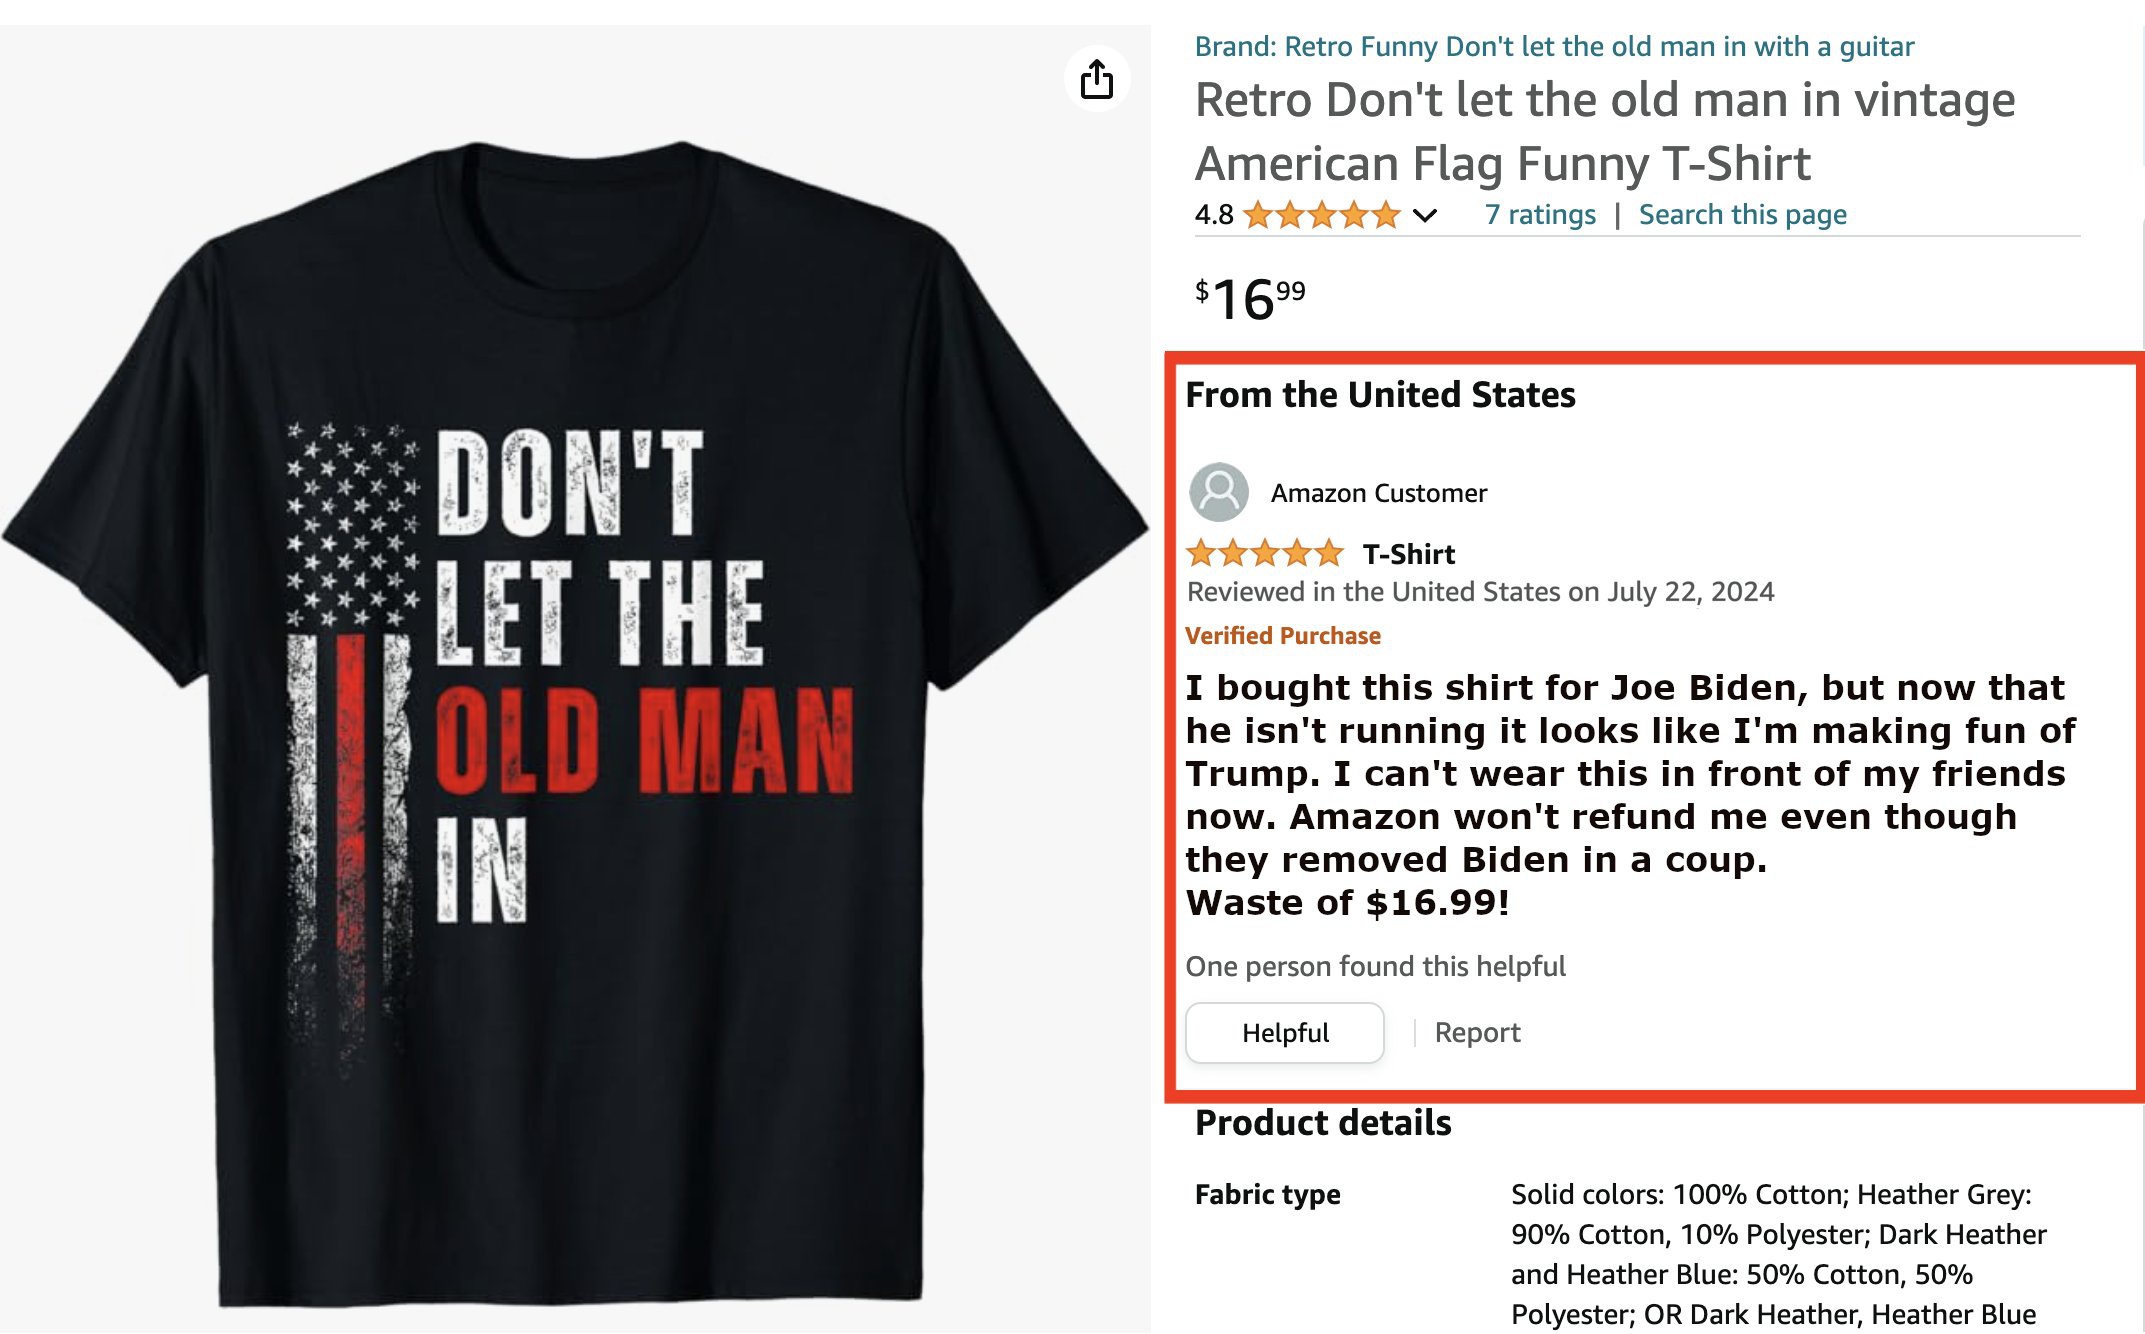Click the review's five-star rating
The width and height of the screenshot is (2145, 1334).
[x=1264, y=553]
